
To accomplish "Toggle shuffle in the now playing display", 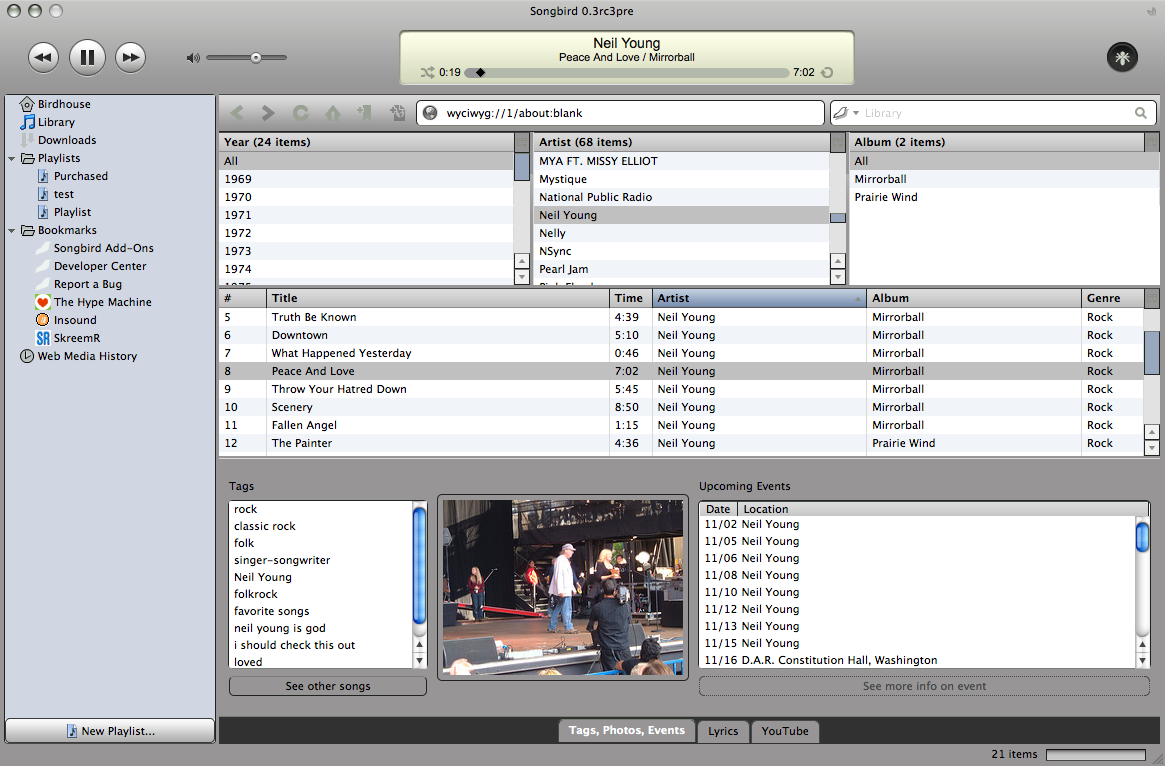I will 427,72.
